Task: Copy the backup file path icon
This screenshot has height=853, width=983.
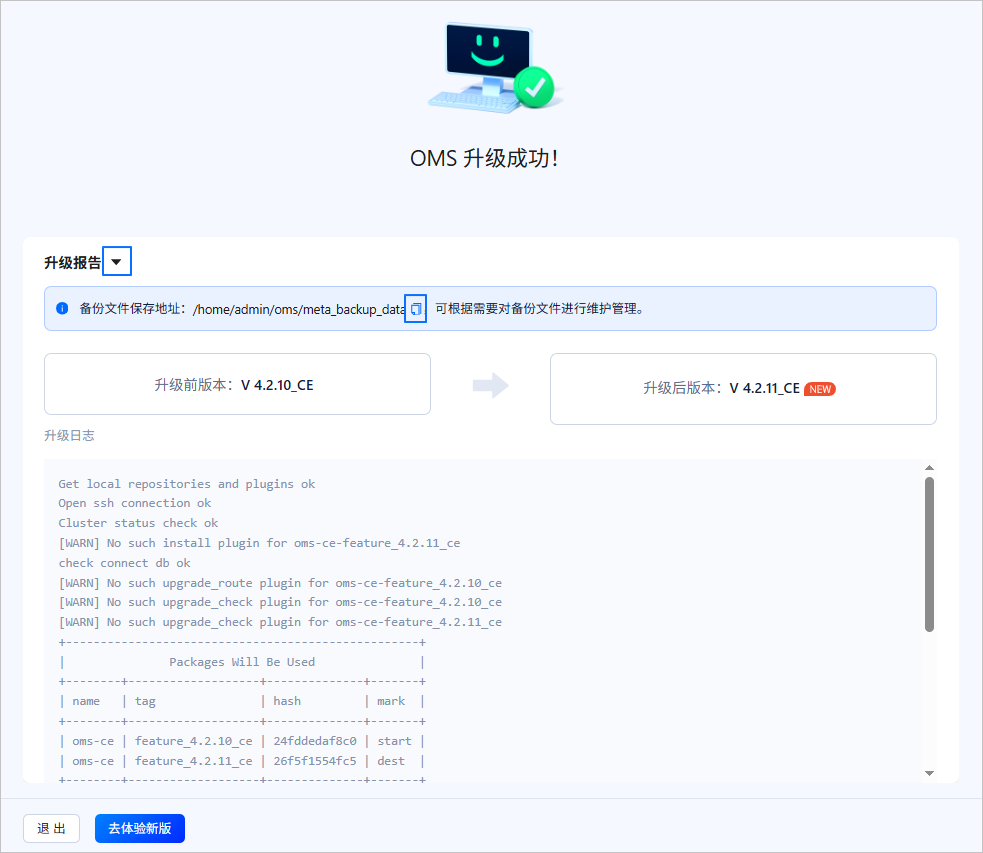Action: [416, 308]
